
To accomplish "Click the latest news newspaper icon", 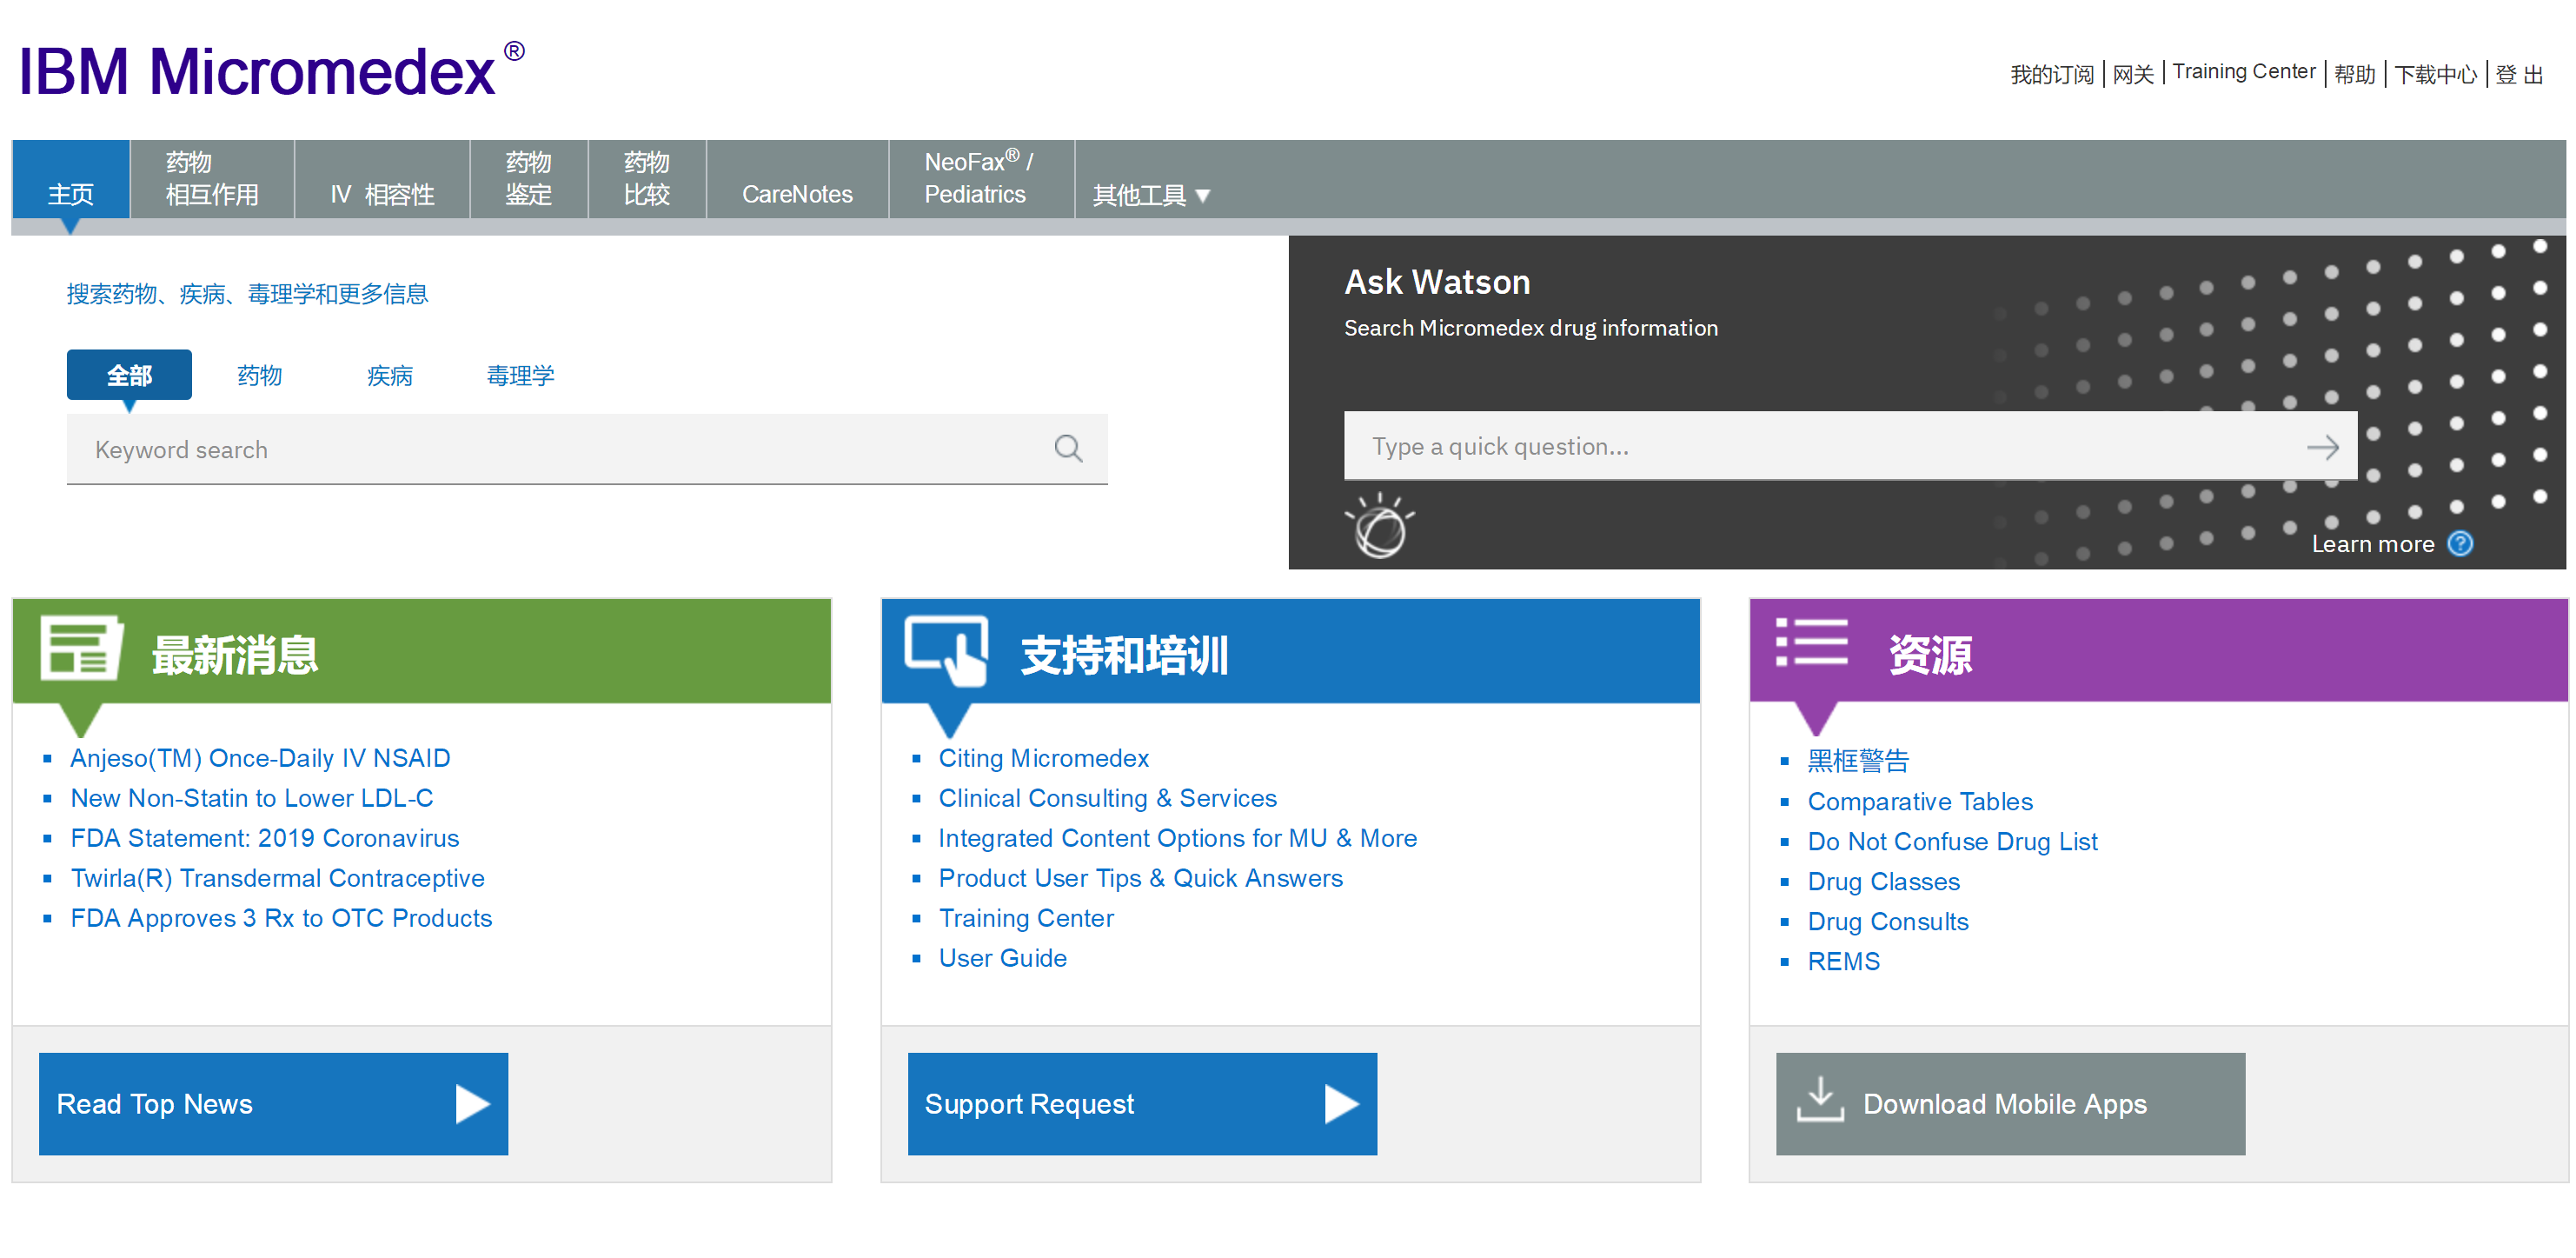I will click(80, 649).
